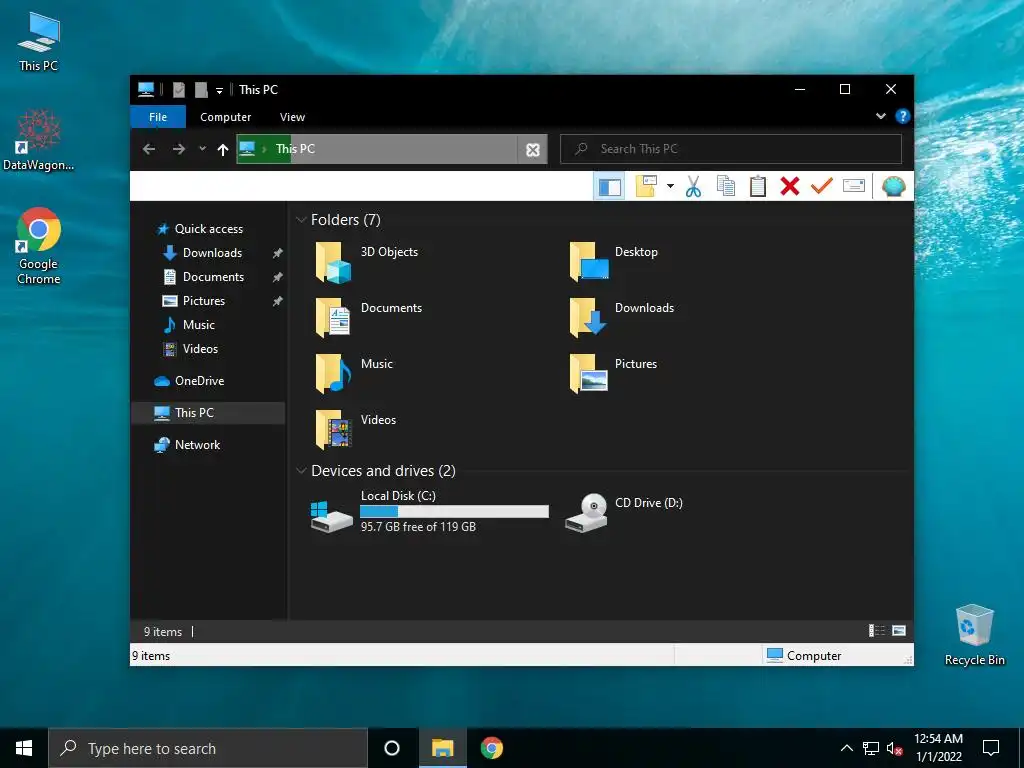Image resolution: width=1024 pixels, height=768 pixels.
Task: Collapse the Devices and drives (2) group
Action: tap(301, 471)
